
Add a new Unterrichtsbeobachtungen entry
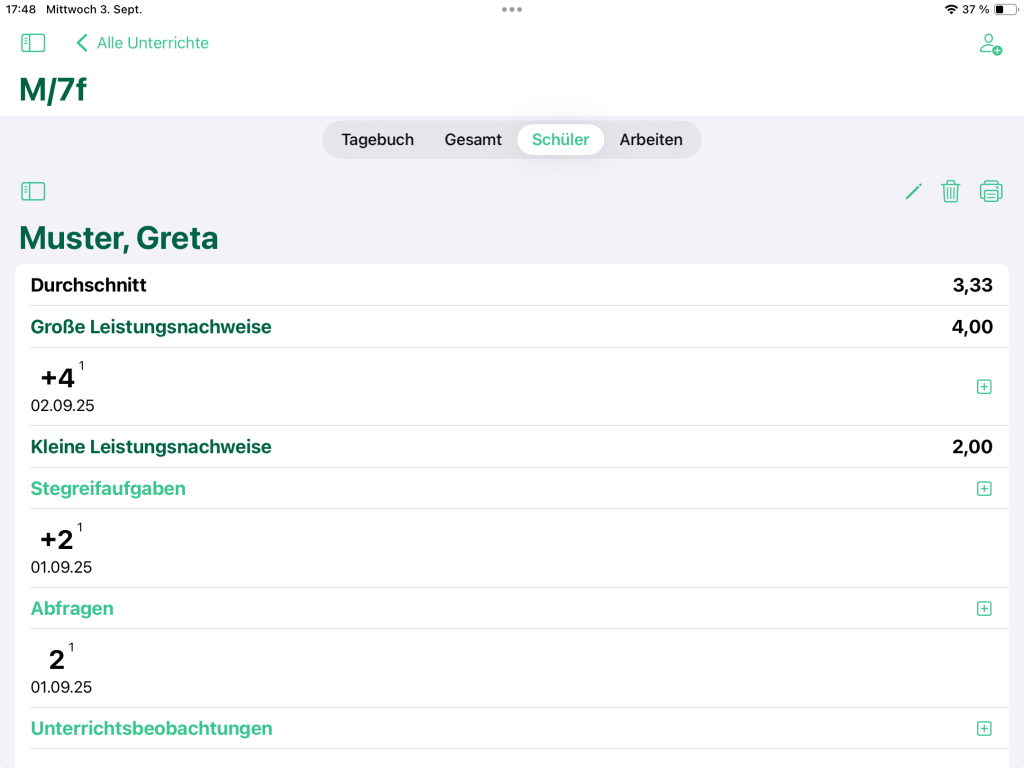[984, 729]
